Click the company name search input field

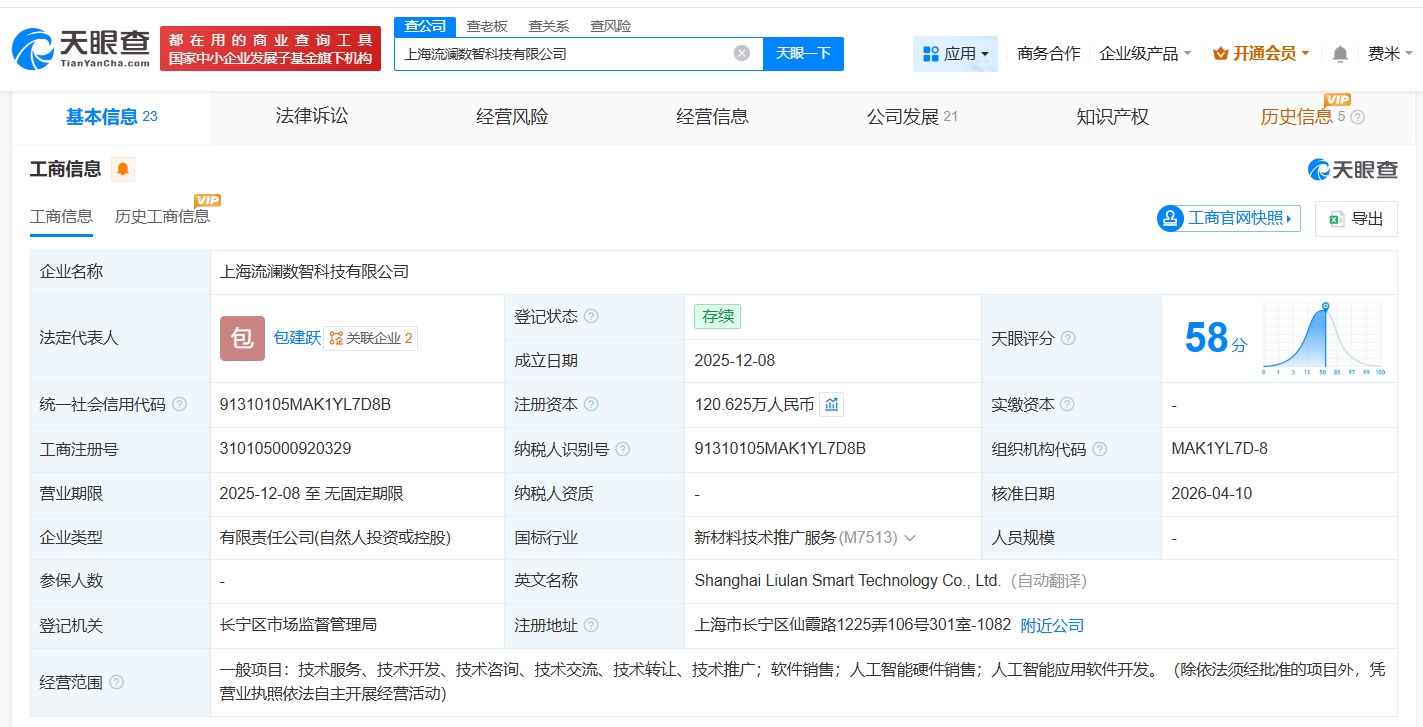[x=565, y=54]
